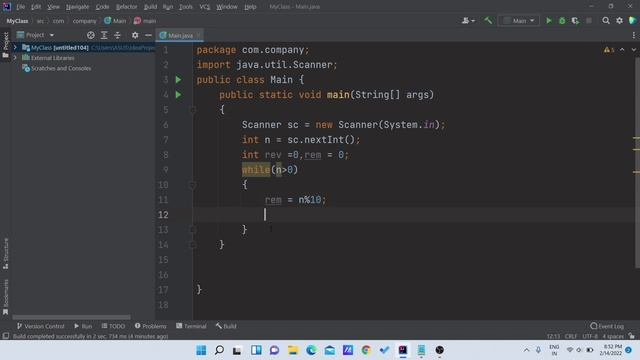Select Scratches and Consoles in tree
The width and height of the screenshot is (640, 360).
60,68
